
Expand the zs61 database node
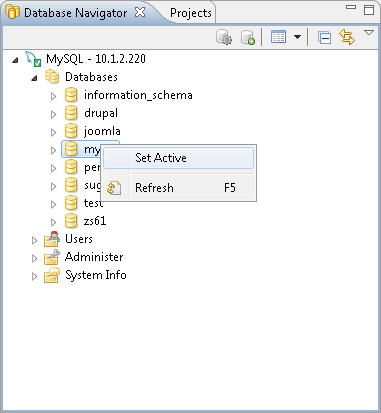tap(53, 222)
